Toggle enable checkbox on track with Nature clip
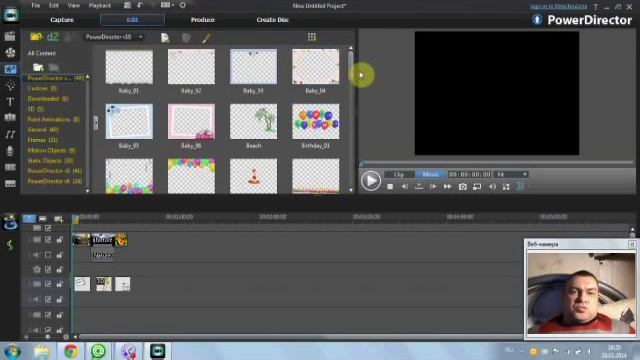Screen dimensions: 640x360 [48, 240]
